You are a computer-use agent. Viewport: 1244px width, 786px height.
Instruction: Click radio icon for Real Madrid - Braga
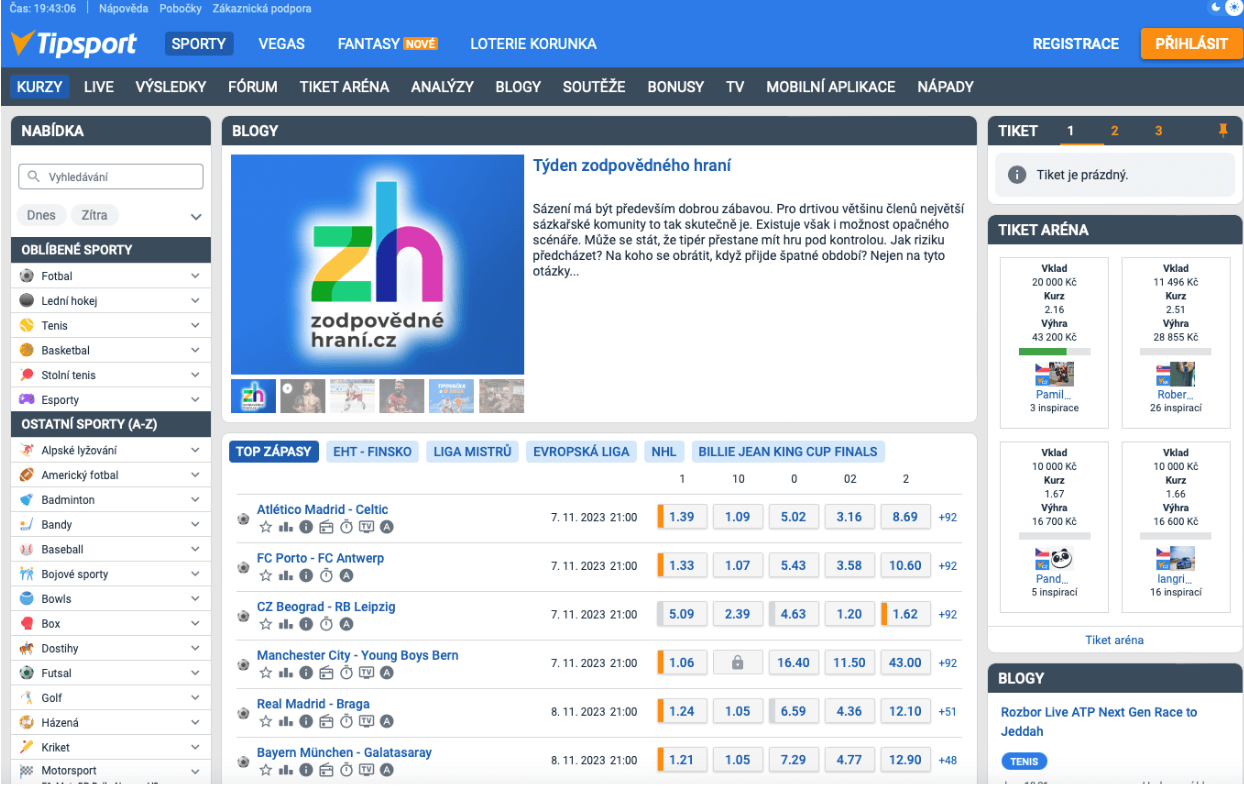point(326,722)
